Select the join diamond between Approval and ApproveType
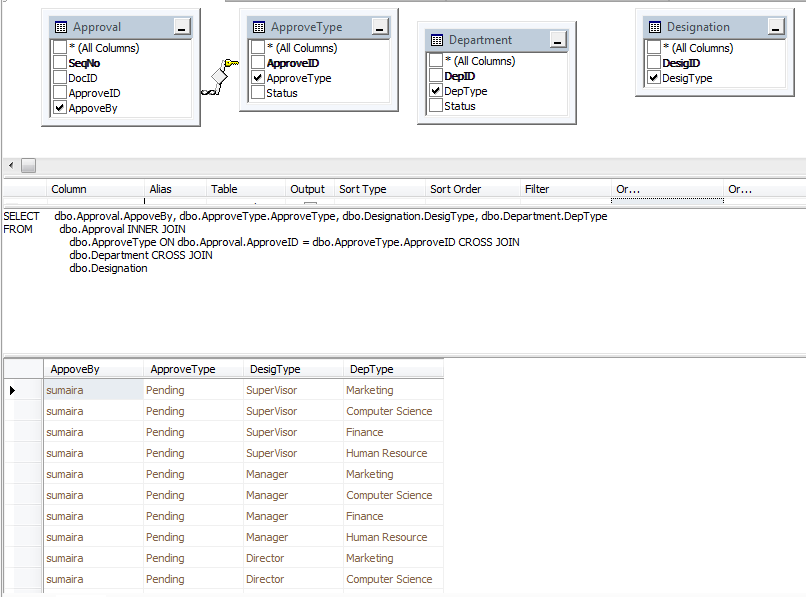This screenshot has height=597, width=806. coord(219,77)
